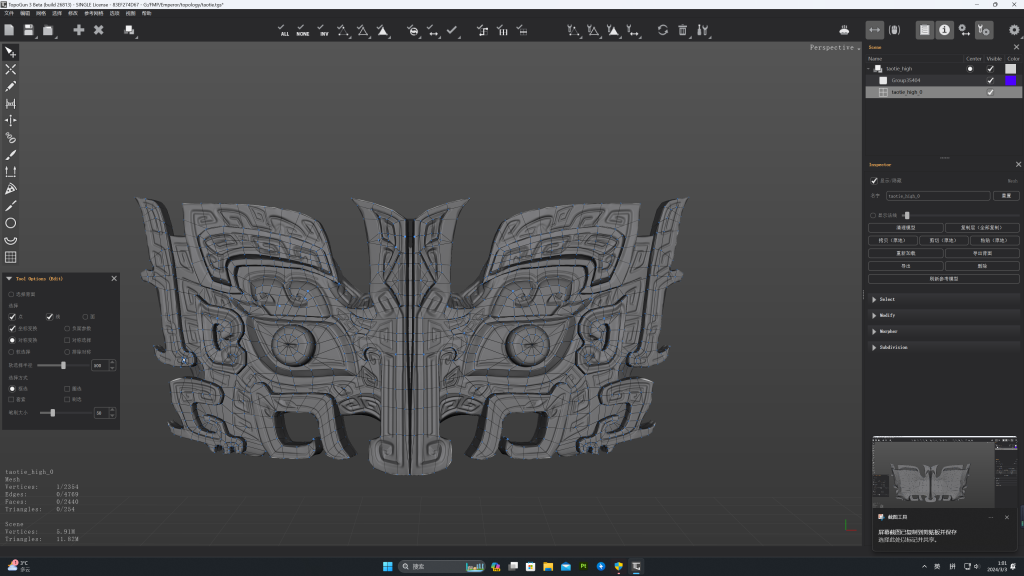The height and width of the screenshot is (576, 1024).
Task: Click the X delete icon in top toolbar
Action: [x=99, y=30]
